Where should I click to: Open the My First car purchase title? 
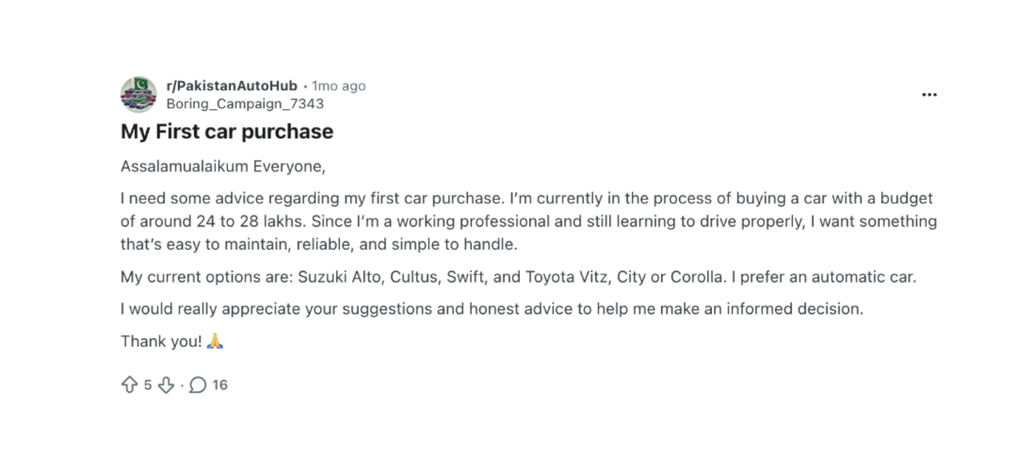(x=227, y=132)
